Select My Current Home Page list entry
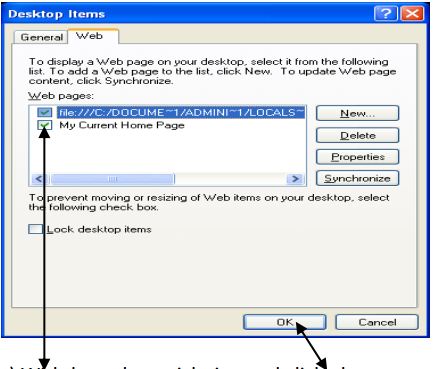This screenshot has width=433, height=369. [x=122, y=125]
